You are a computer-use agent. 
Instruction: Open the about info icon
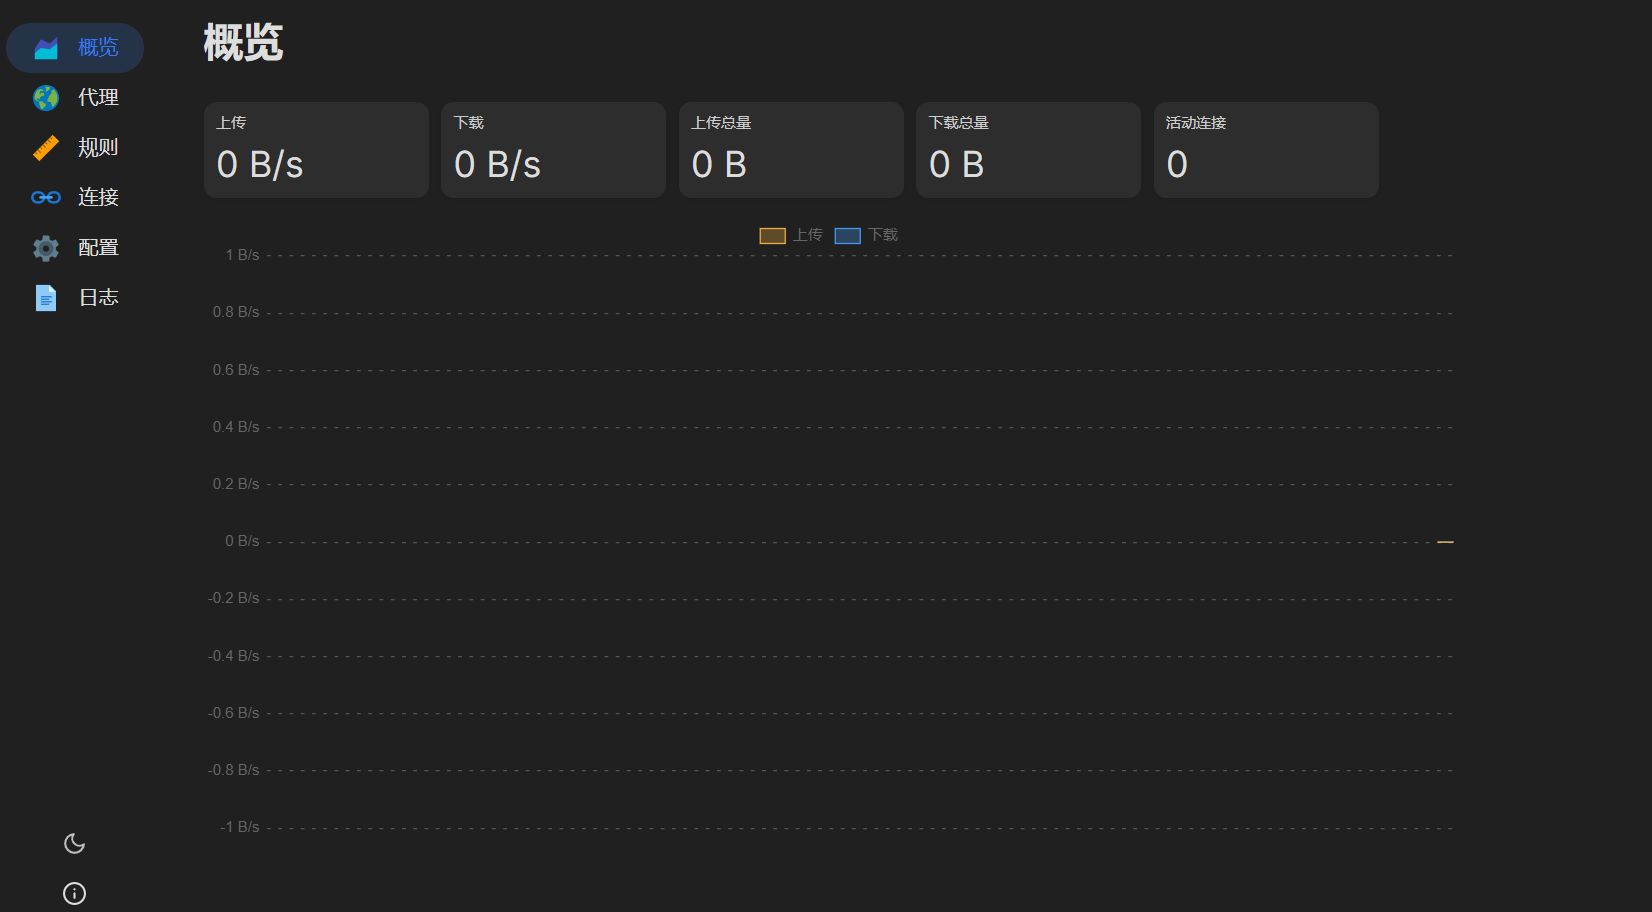point(75,894)
